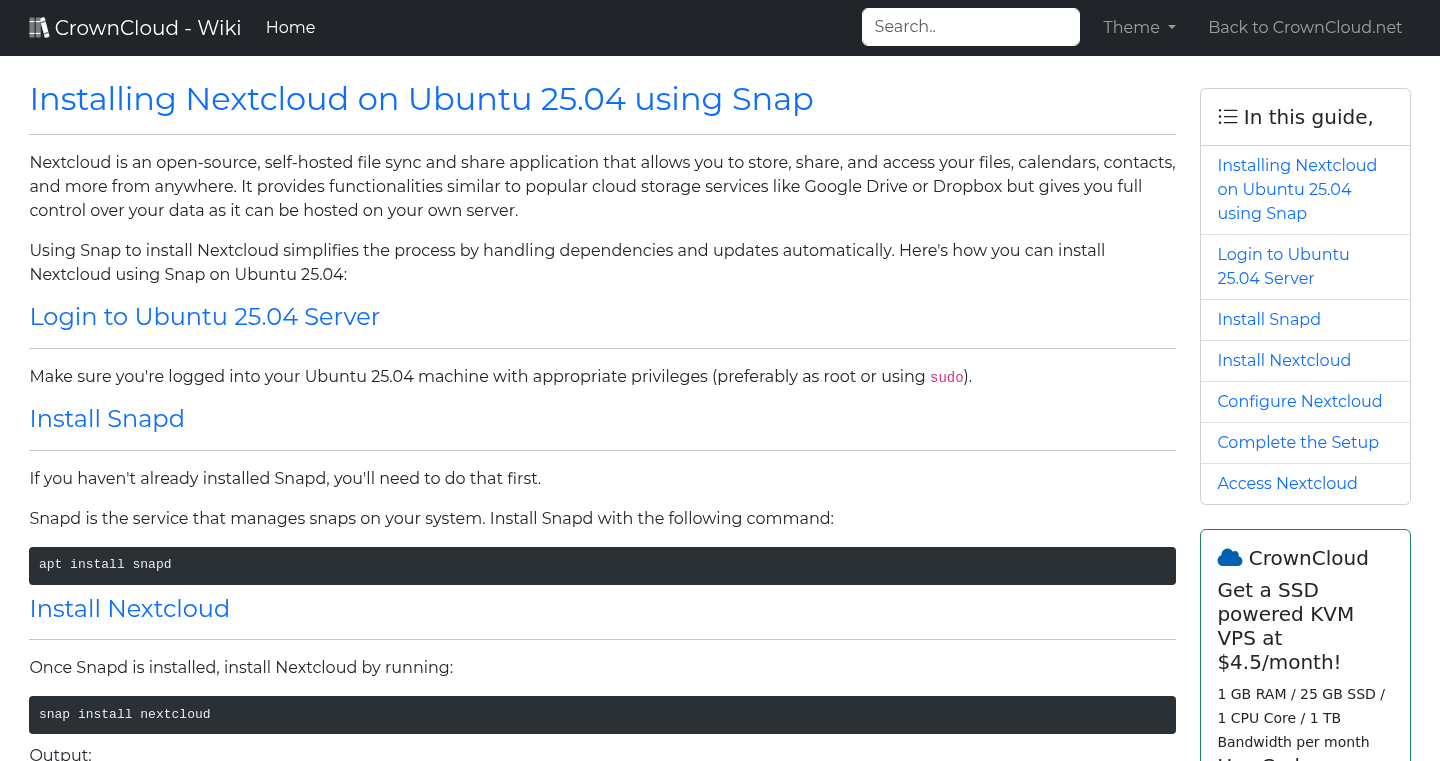Click the CrownCloud Wiki bookshelf logo icon
1440x761 pixels.
(x=39, y=26)
